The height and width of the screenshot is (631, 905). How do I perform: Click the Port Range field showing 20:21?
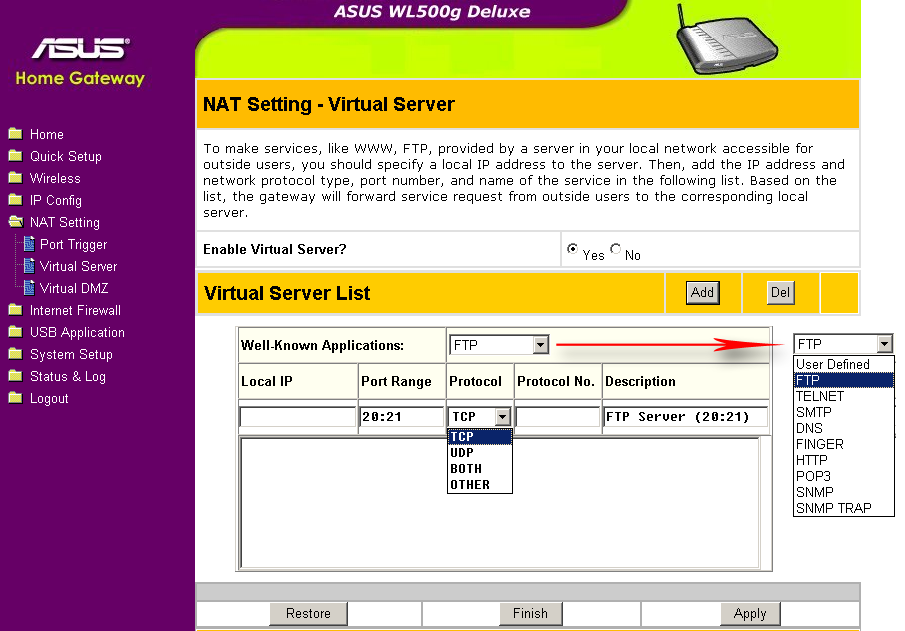(x=401, y=417)
